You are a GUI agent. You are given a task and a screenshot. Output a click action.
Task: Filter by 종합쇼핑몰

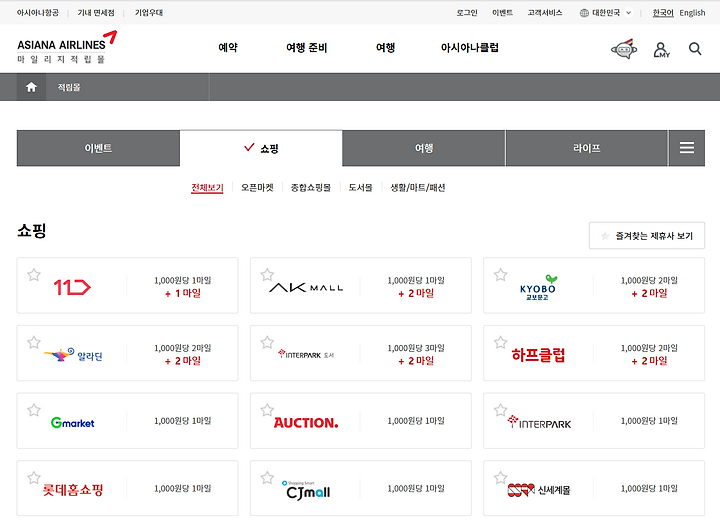pyautogui.click(x=311, y=188)
